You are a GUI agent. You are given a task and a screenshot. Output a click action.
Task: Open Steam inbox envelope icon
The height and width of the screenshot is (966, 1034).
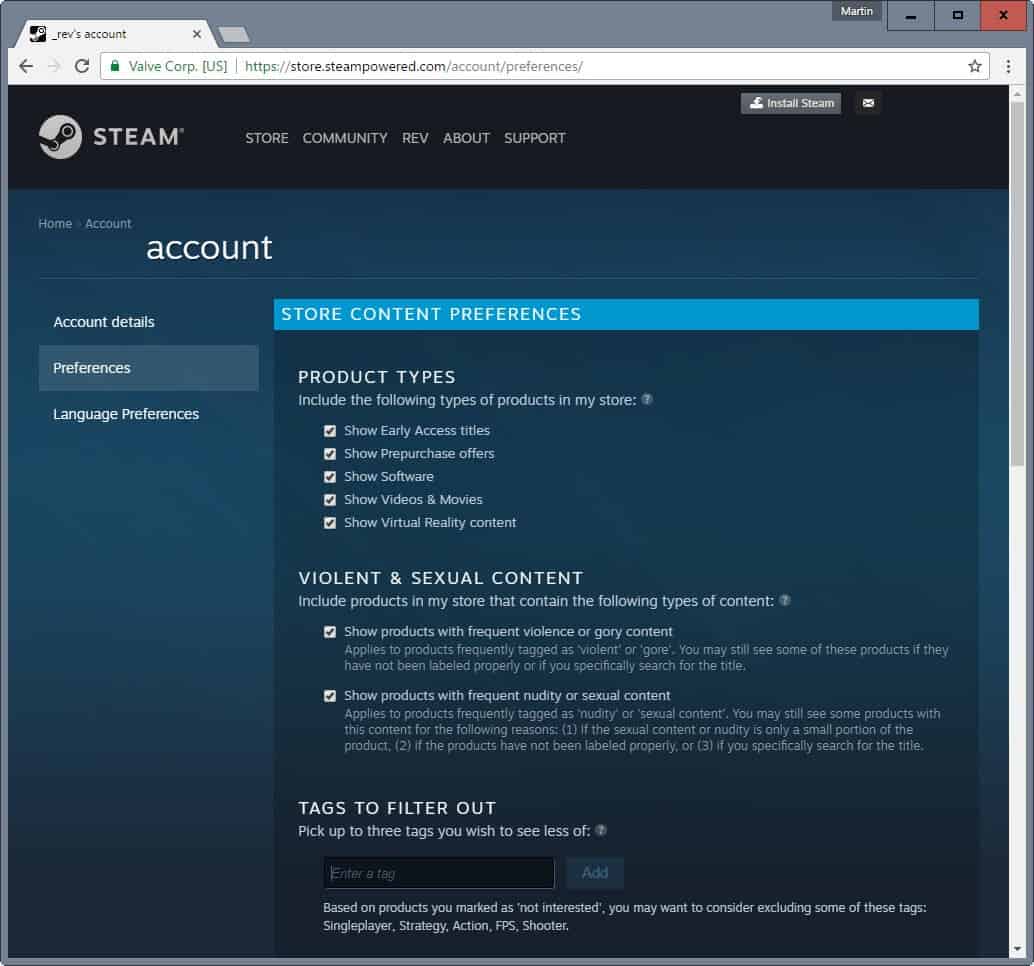(x=868, y=103)
